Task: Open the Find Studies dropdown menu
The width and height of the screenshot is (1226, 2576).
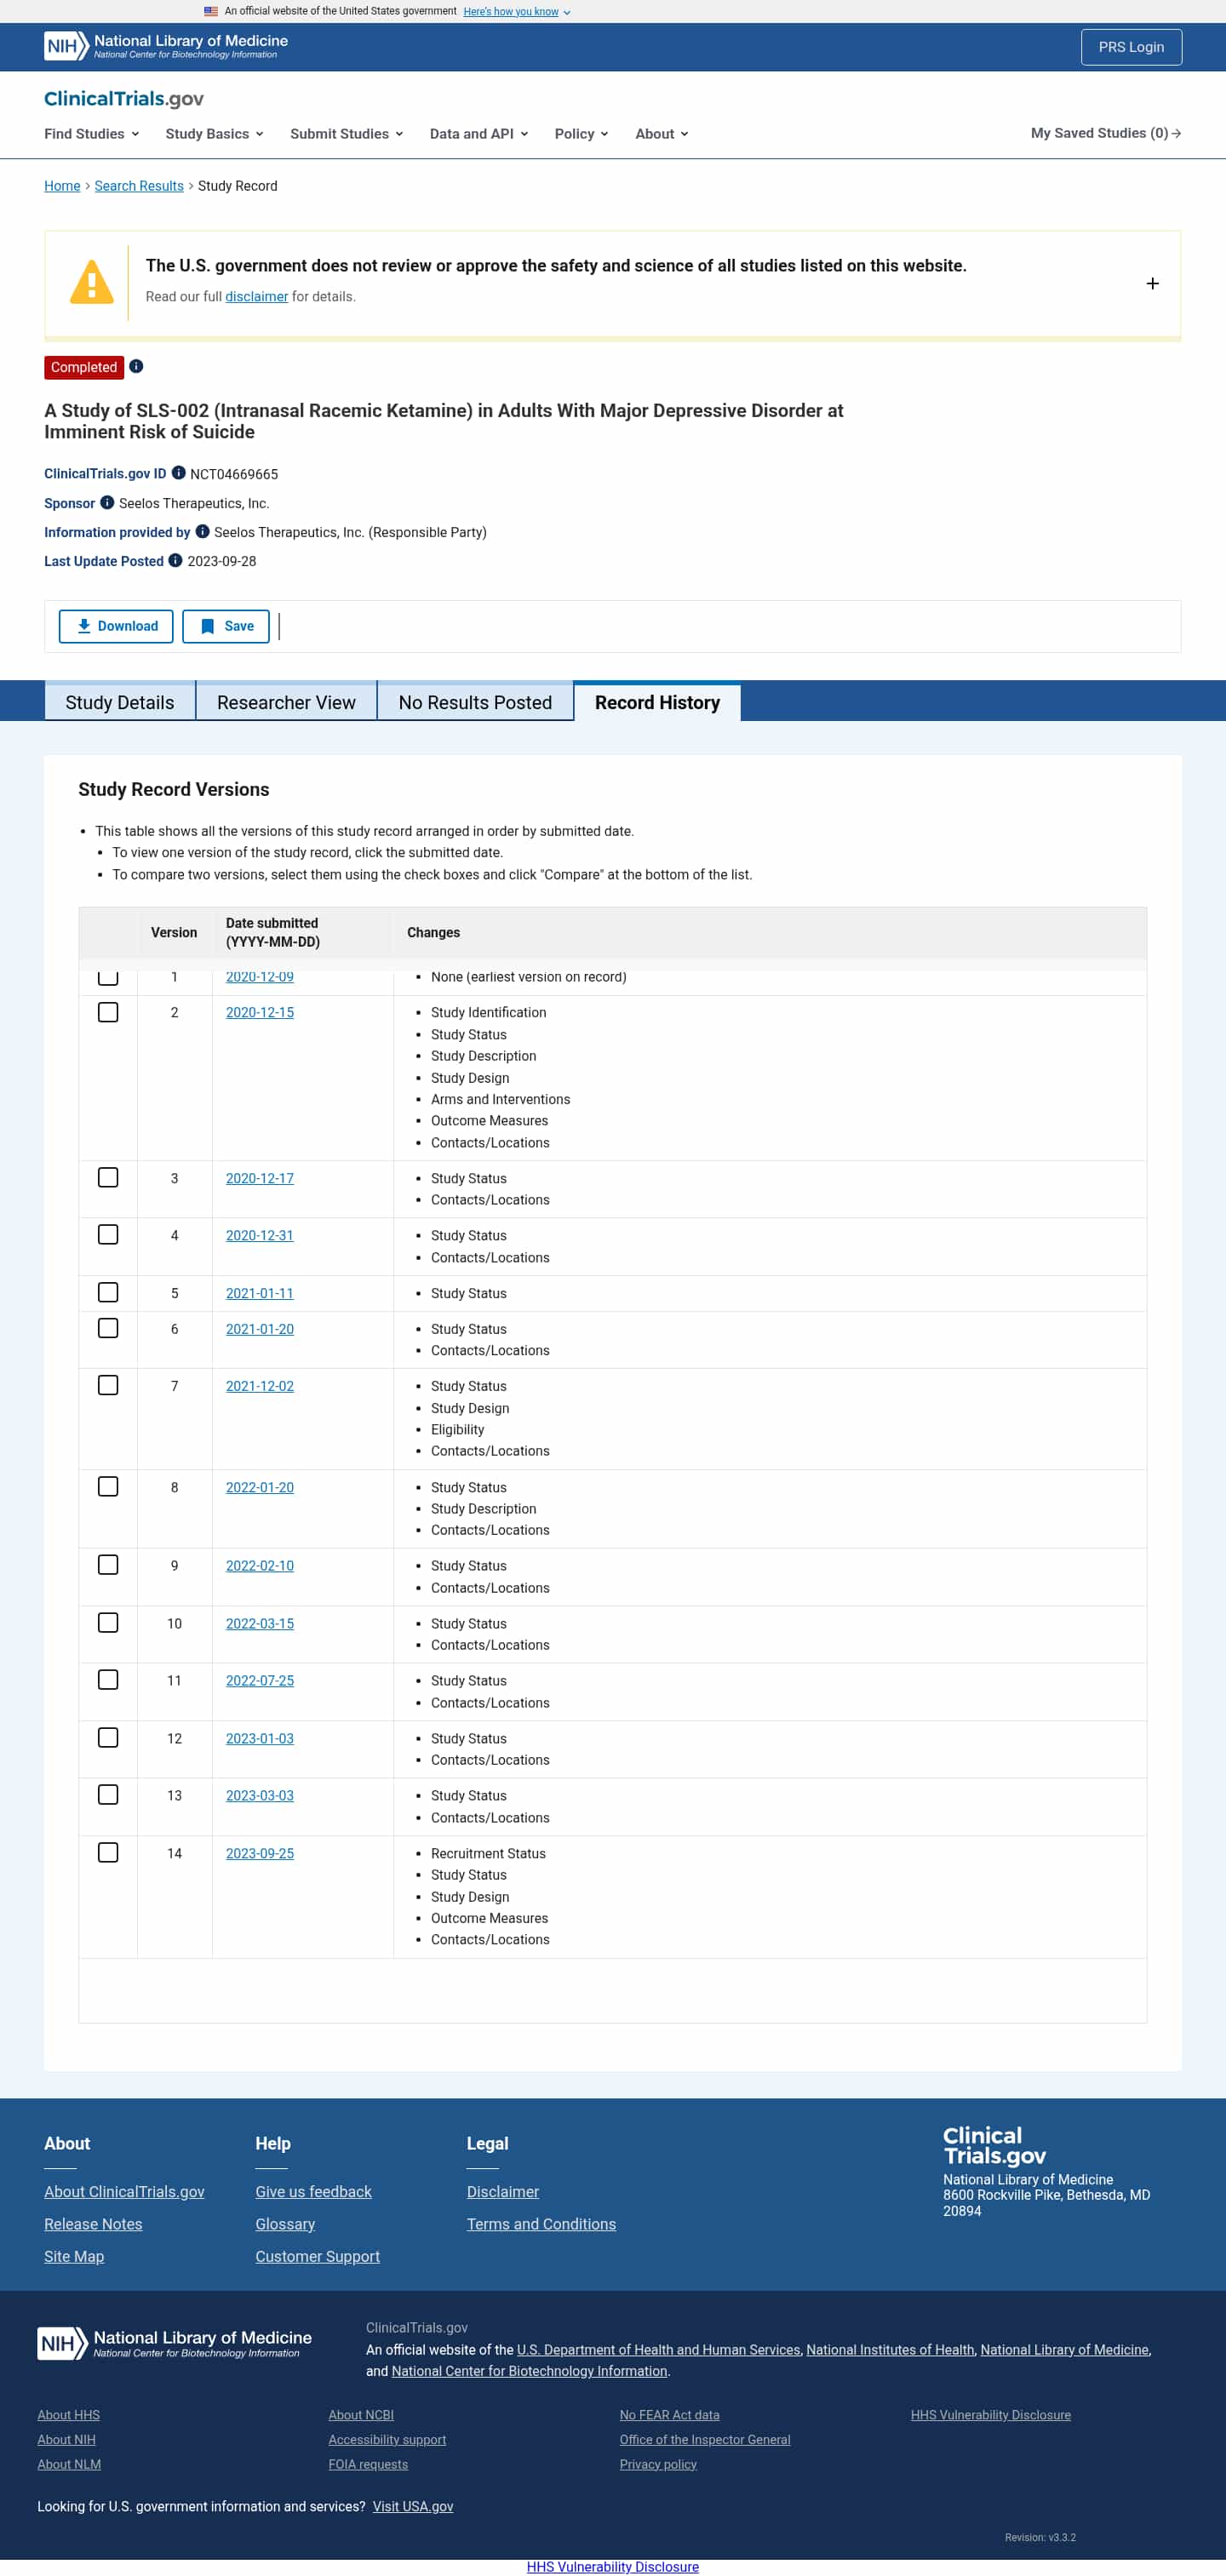Action: click(x=91, y=134)
